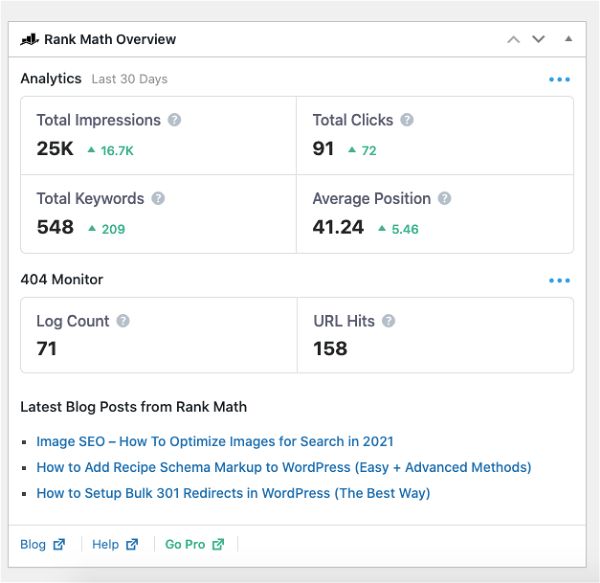The height and width of the screenshot is (583, 600).
Task: Click the Last 30 Days label
Action: (130, 79)
